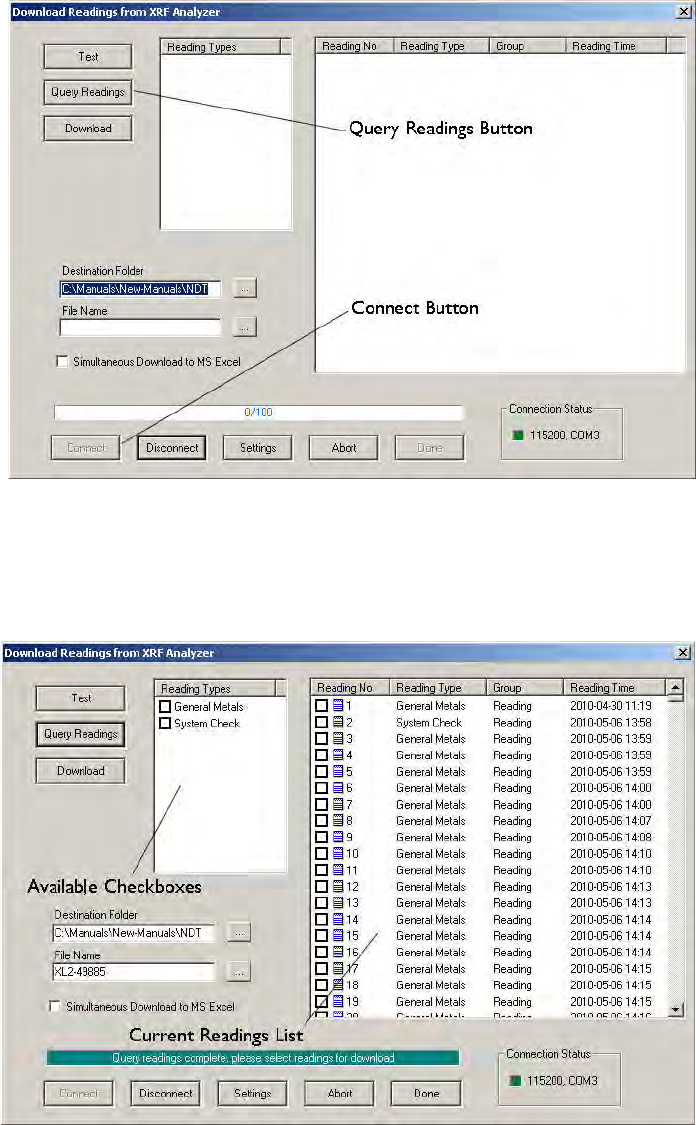
Task: Click Reading Types header above General Metals
Action: (215, 689)
